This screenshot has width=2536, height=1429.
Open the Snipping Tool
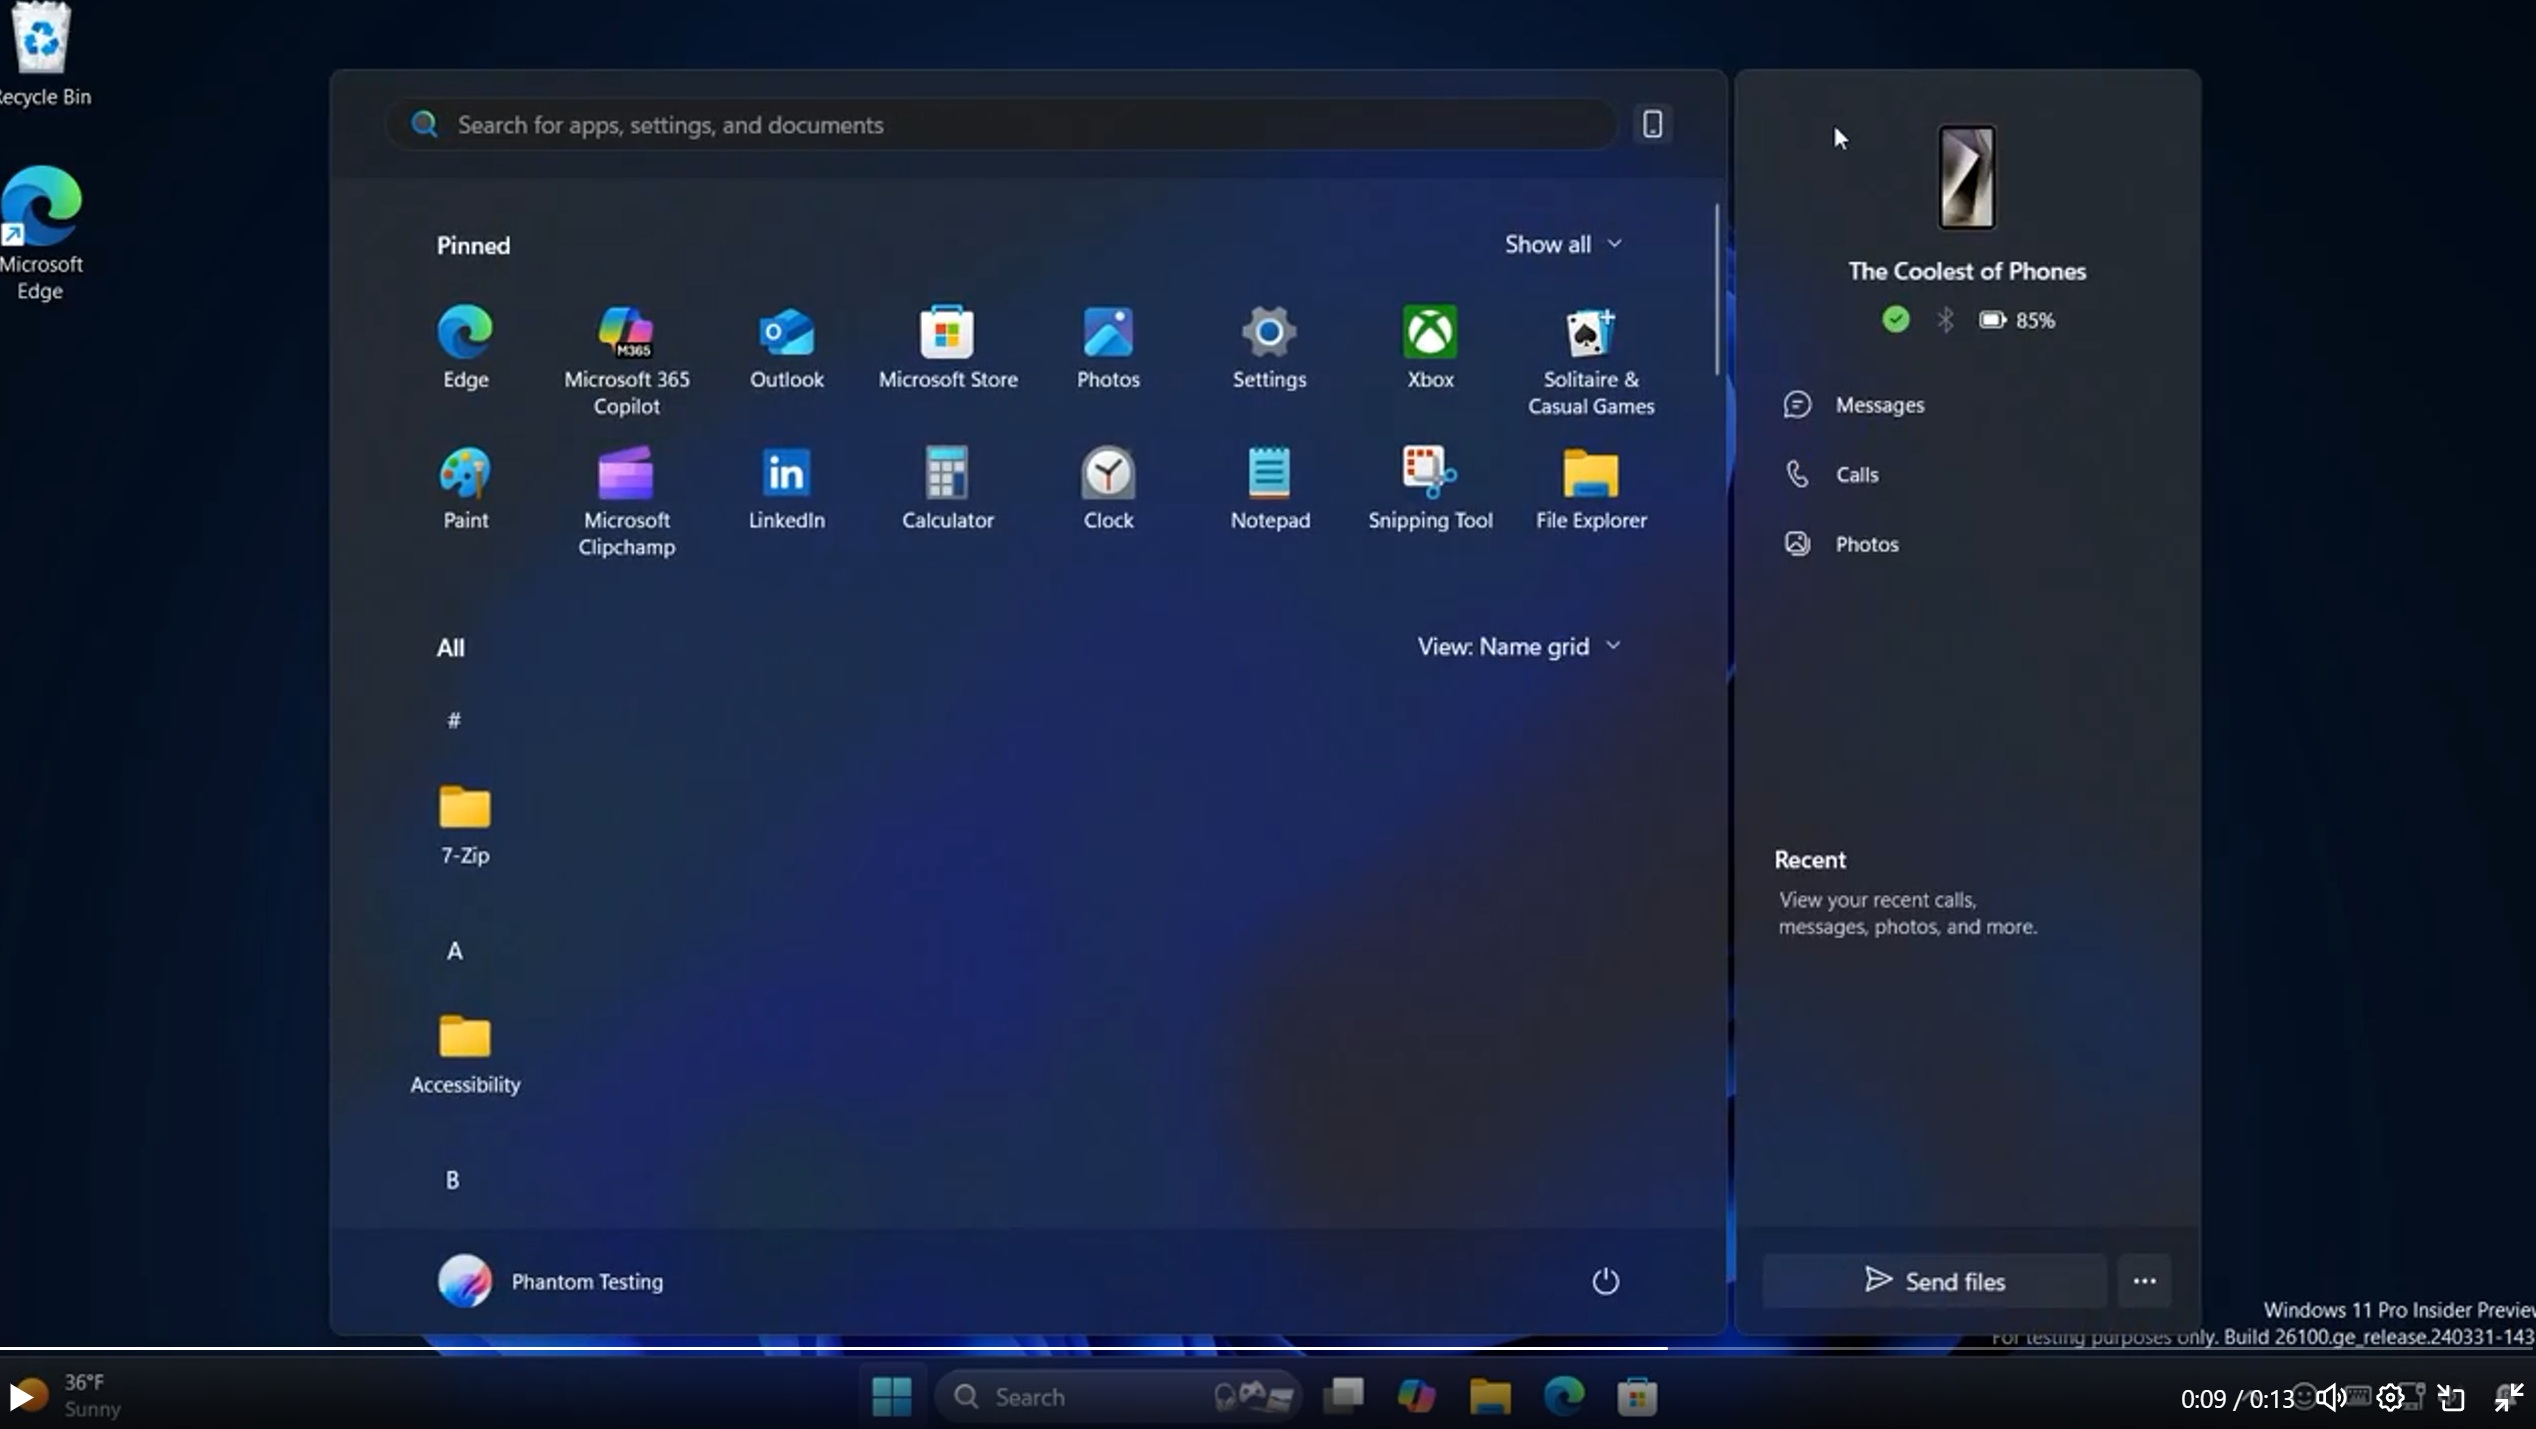coord(1430,488)
